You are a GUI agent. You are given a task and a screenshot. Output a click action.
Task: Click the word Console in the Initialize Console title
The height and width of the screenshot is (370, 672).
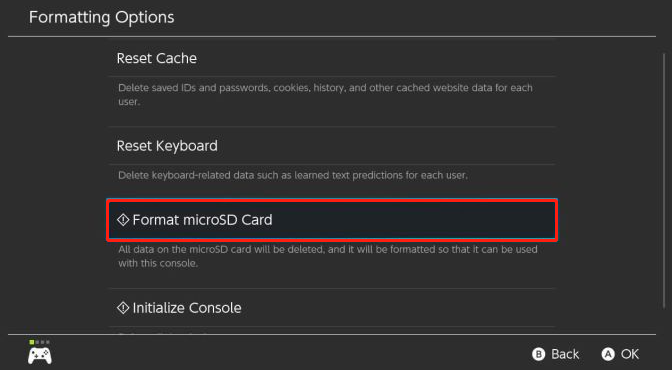(x=215, y=308)
